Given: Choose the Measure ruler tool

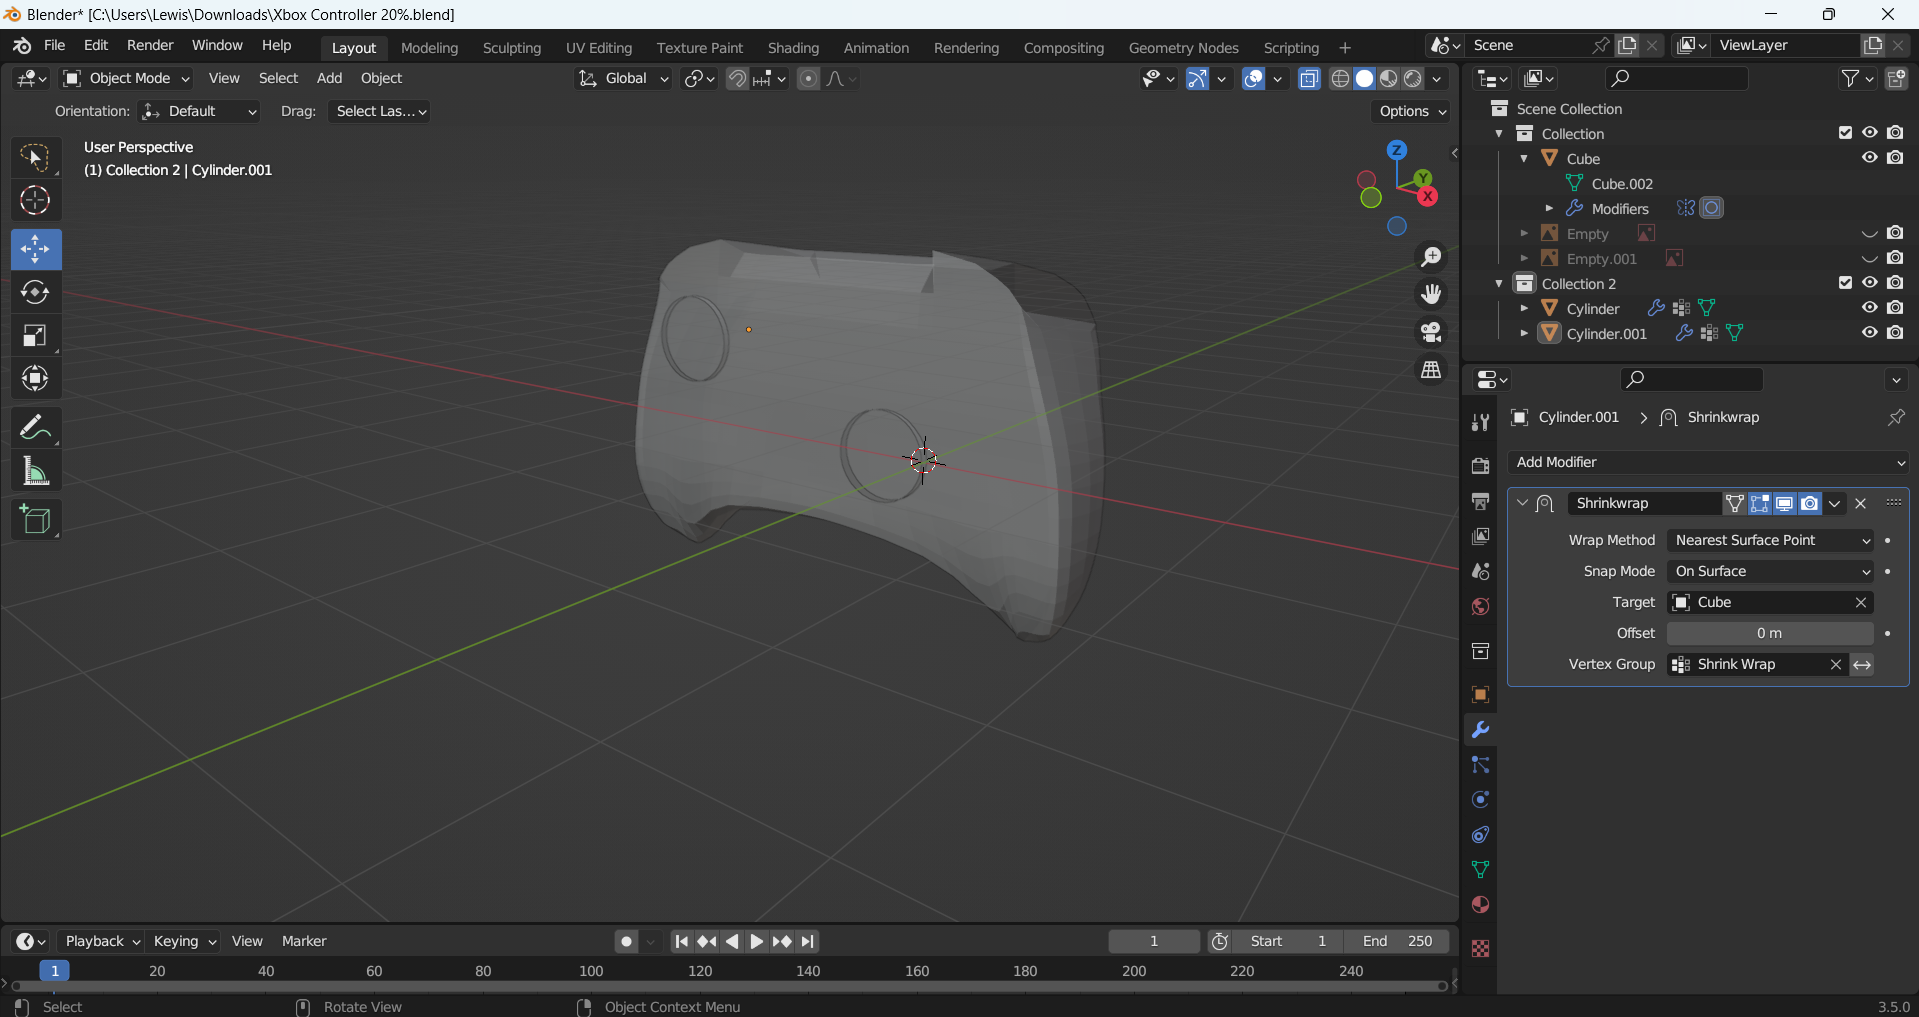Looking at the screenshot, I should [x=36, y=471].
